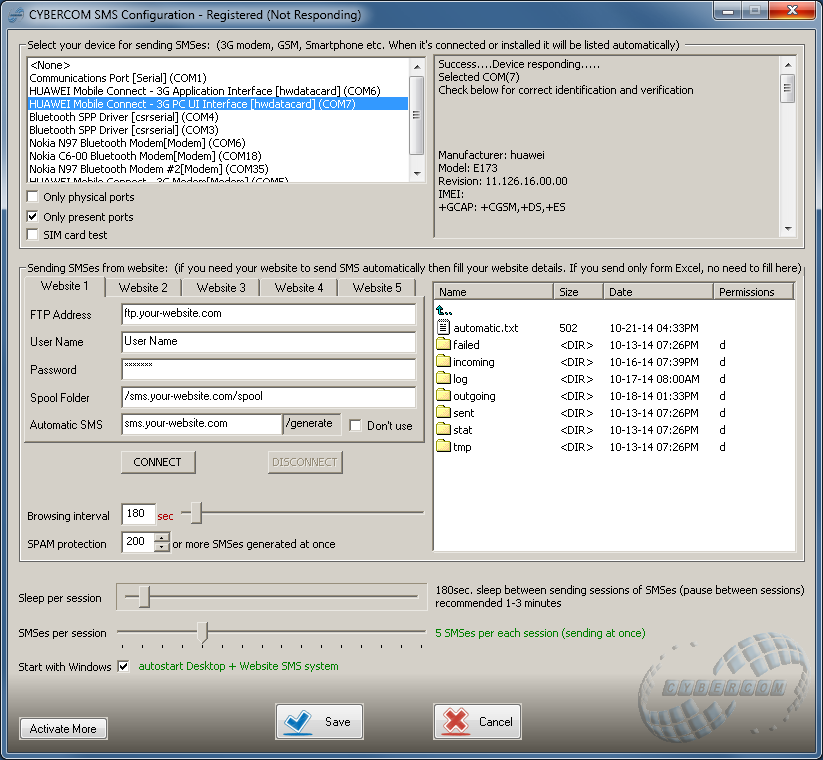Click the Sleep per session slider thumb
The width and height of the screenshot is (823, 760).
point(144,597)
